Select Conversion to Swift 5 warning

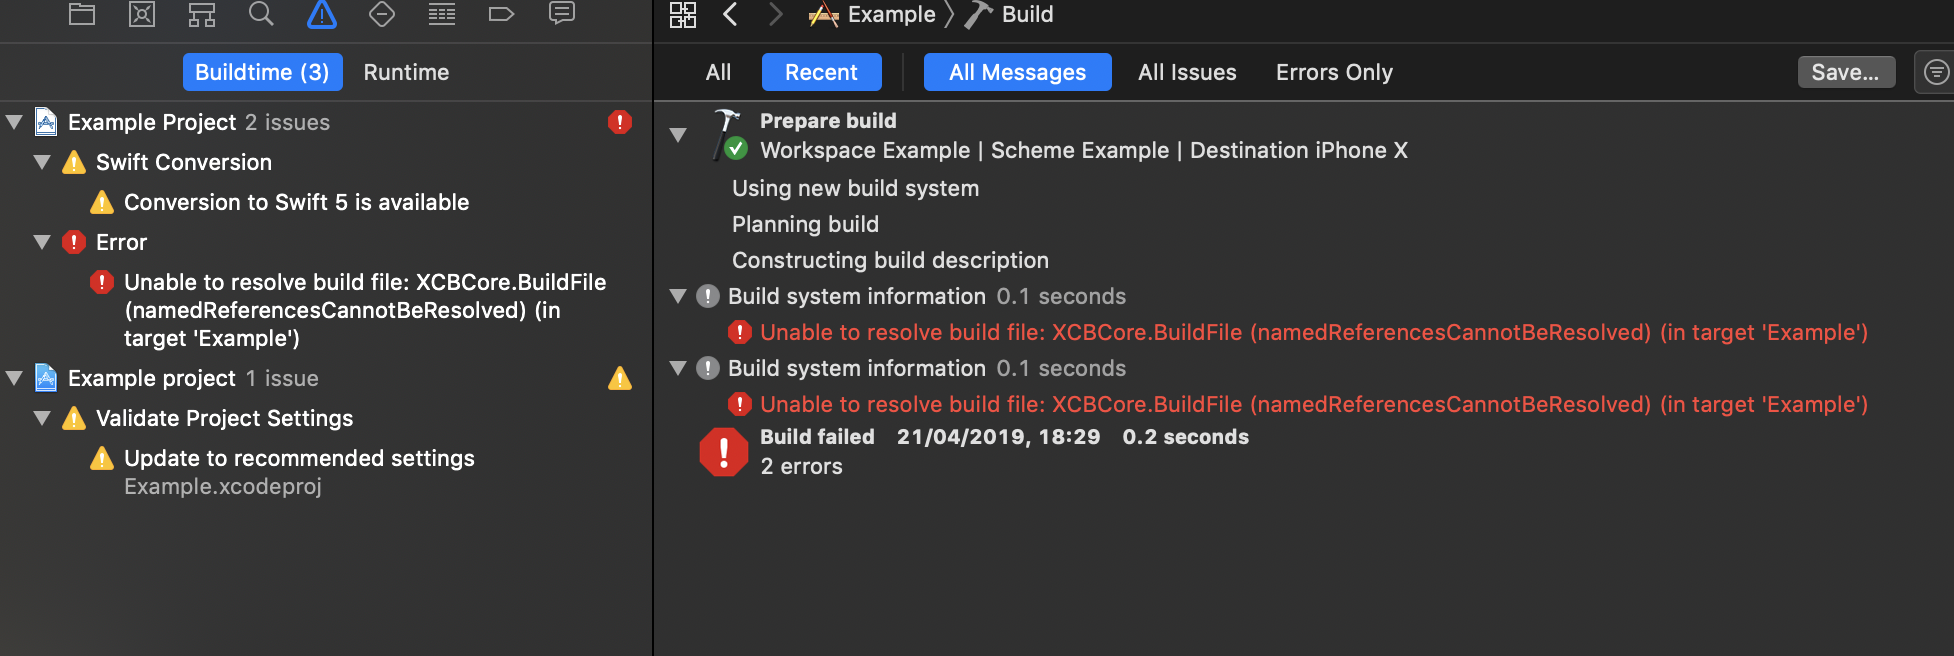tap(295, 202)
